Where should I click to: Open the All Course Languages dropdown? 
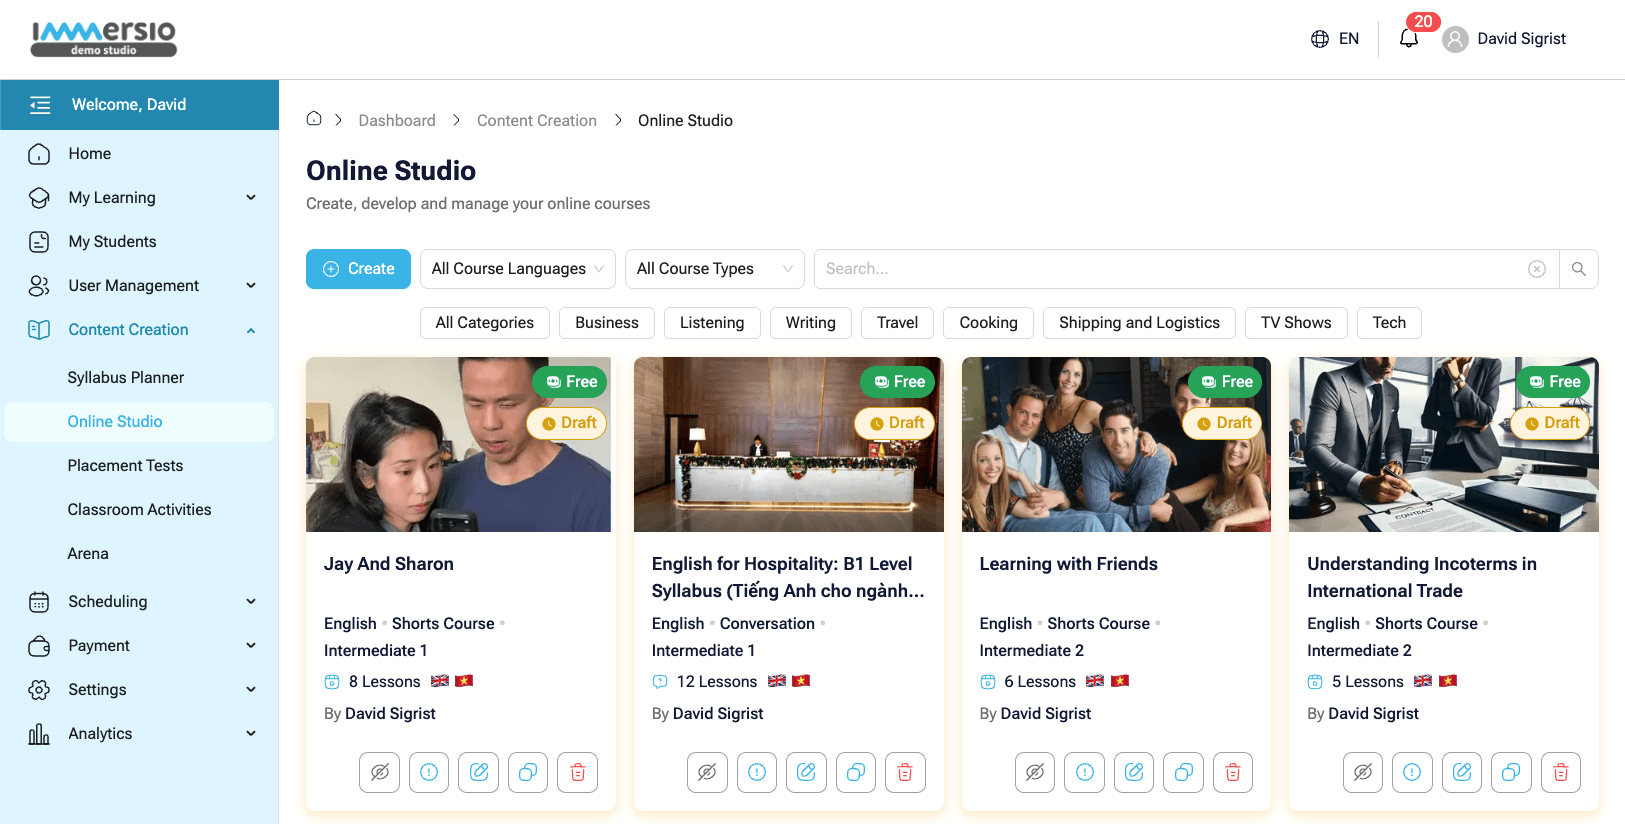point(517,269)
